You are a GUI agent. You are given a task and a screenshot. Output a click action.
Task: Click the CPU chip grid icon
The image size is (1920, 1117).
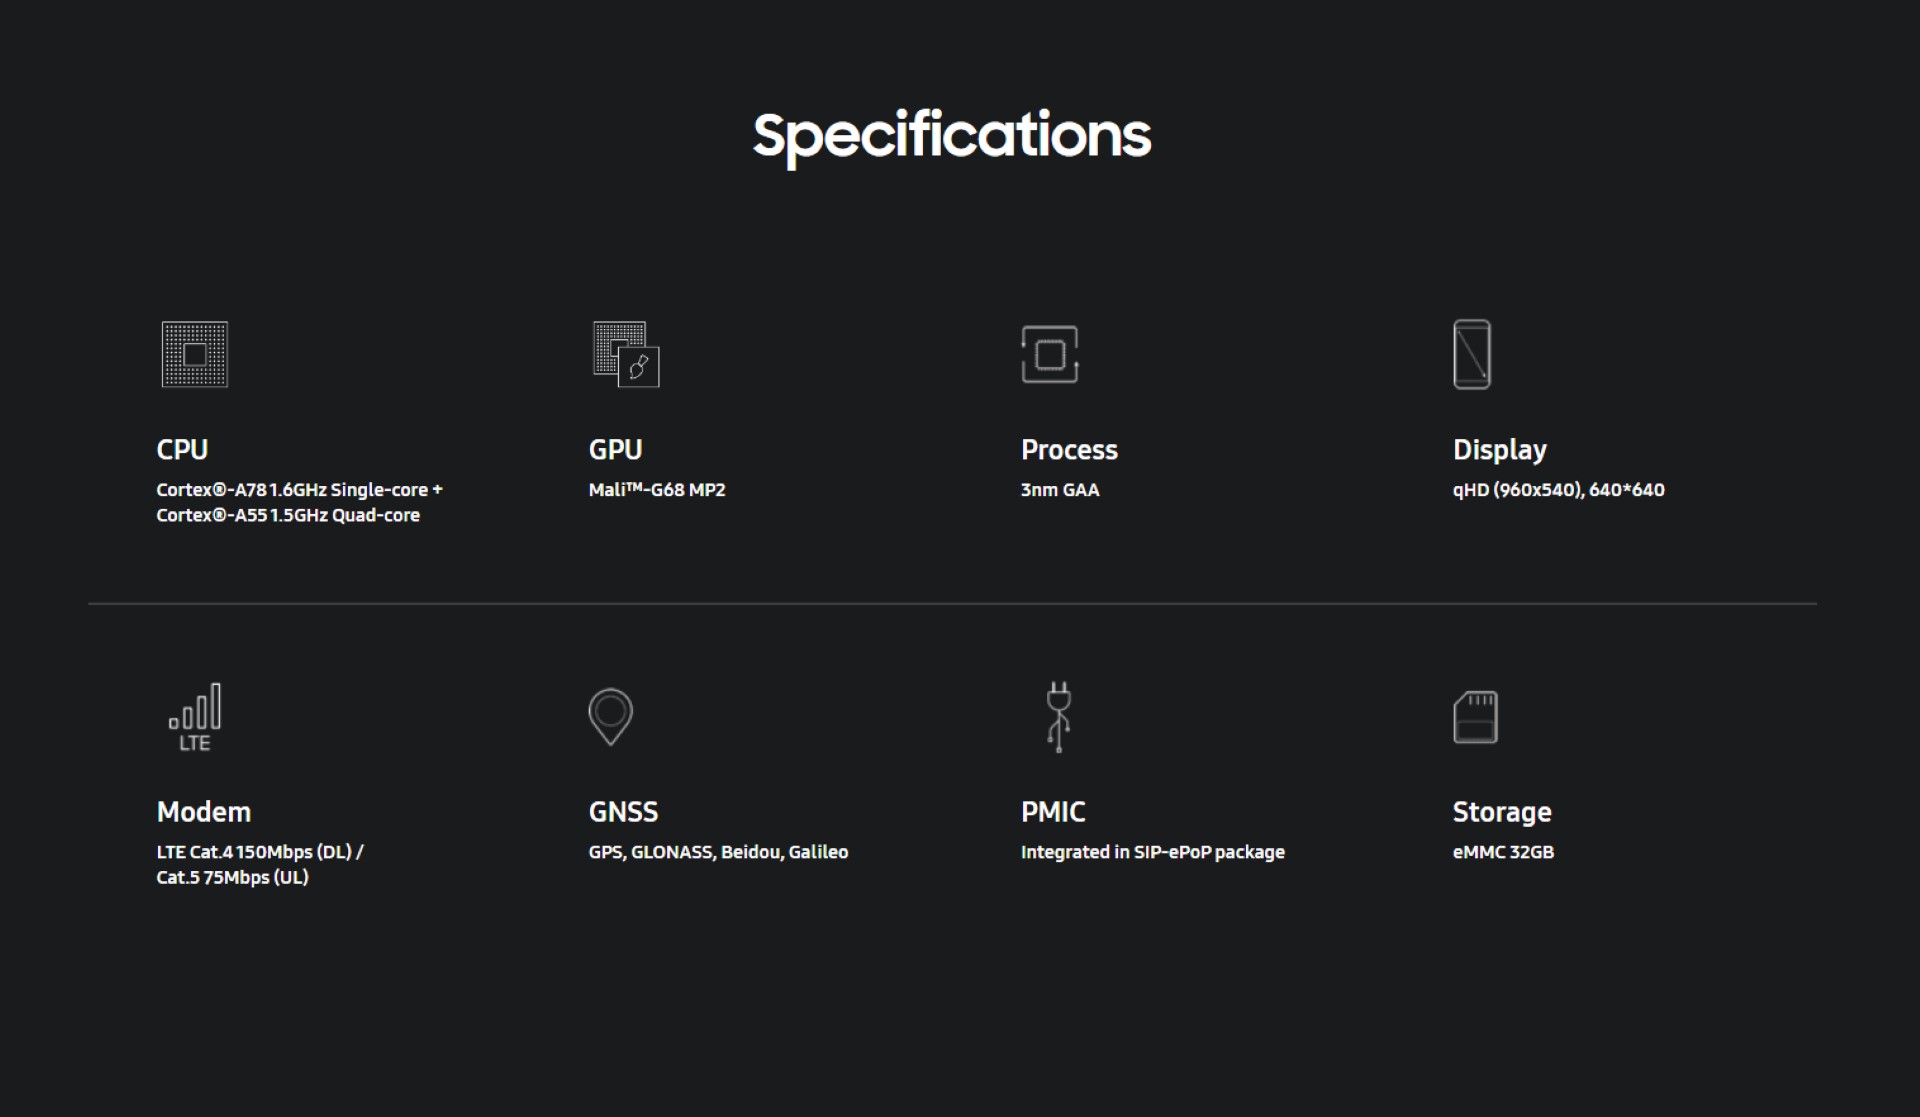point(195,354)
